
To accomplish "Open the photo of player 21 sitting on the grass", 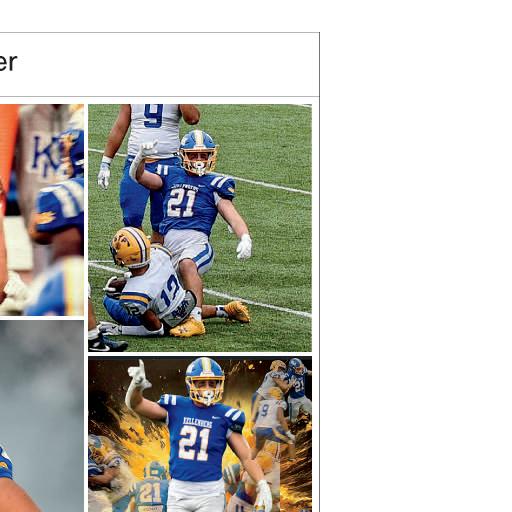I will (200, 228).
